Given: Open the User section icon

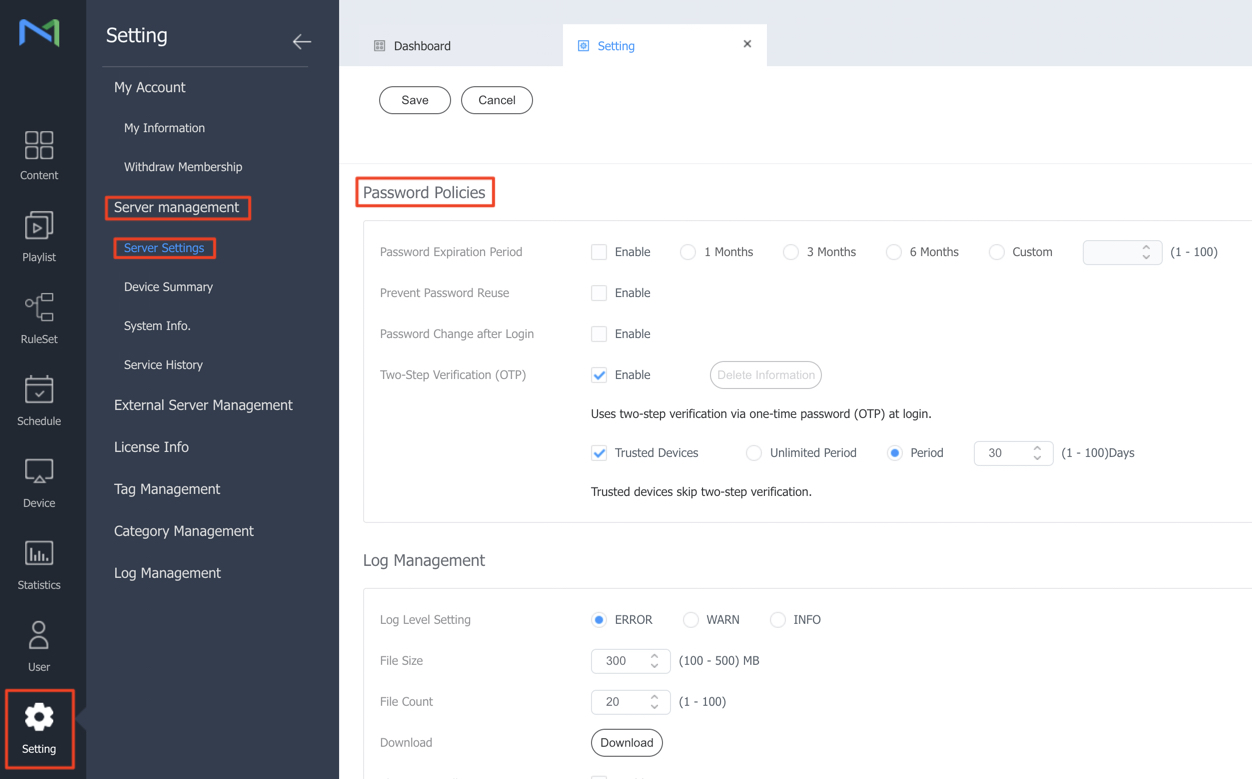Looking at the screenshot, I should [x=39, y=635].
